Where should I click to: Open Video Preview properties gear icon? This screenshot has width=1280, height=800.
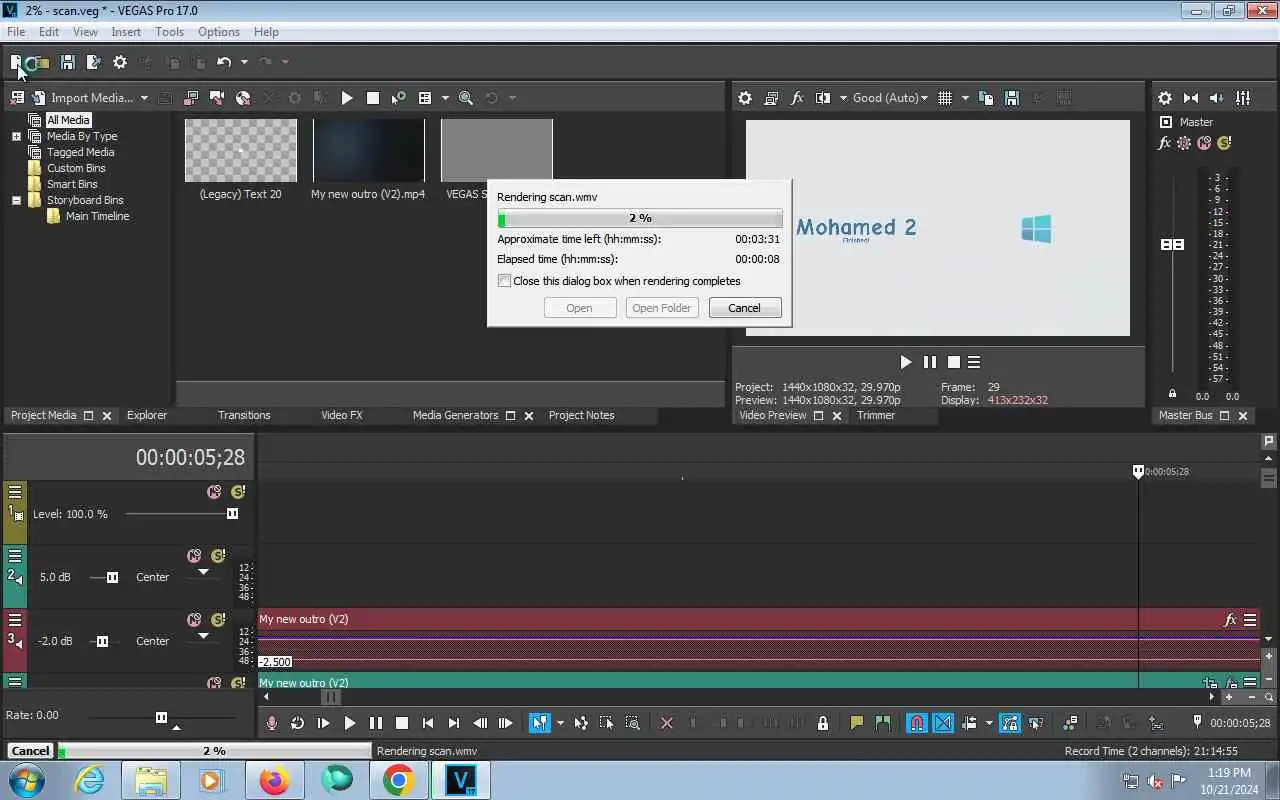pyautogui.click(x=745, y=98)
